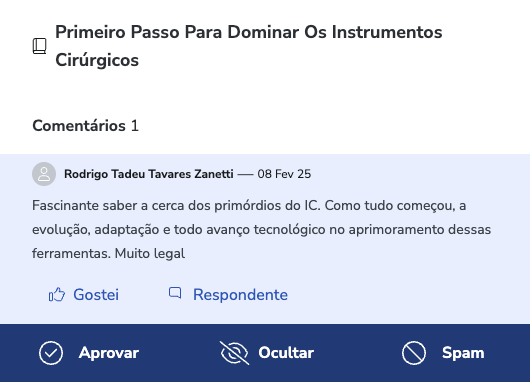The width and height of the screenshot is (530, 383).
Task: Hide the comment using Ocultar
Action: click(x=286, y=353)
